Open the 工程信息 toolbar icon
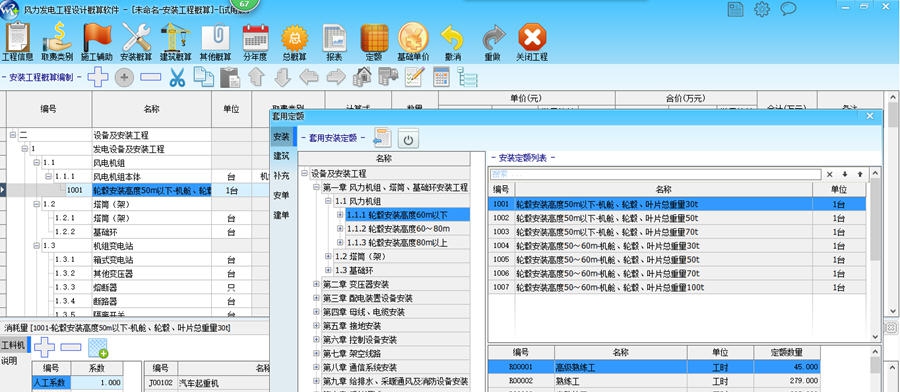This screenshot has height=392, width=900. (x=17, y=41)
